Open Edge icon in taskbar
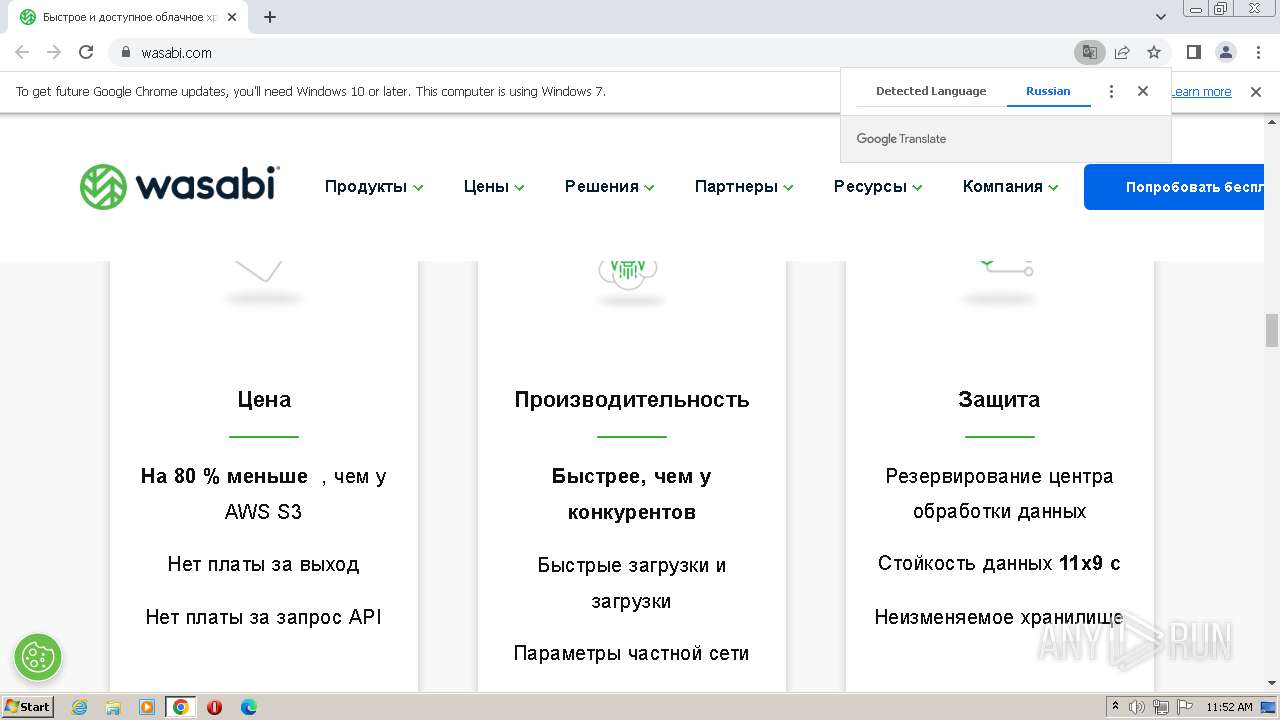The width and height of the screenshot is (1280, 720). tap(248, 707)
